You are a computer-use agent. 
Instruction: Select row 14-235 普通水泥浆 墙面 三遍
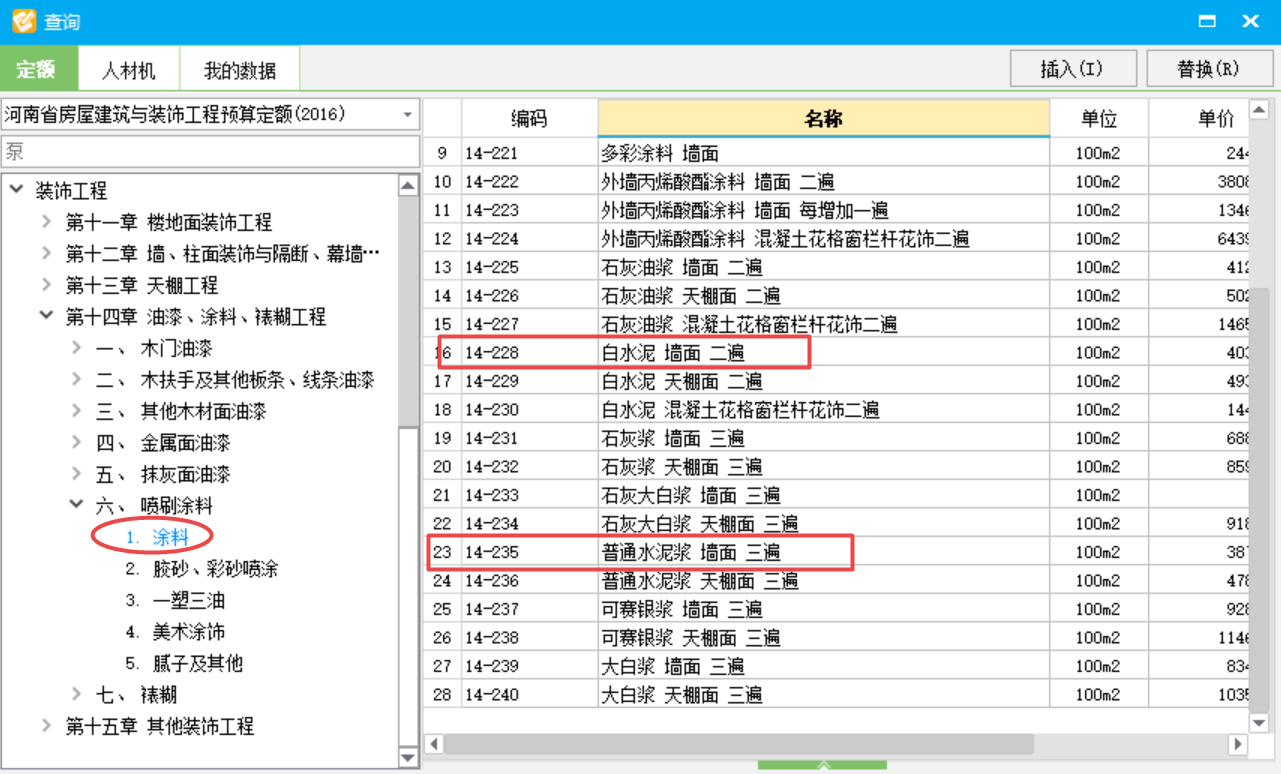coord(837,552)
